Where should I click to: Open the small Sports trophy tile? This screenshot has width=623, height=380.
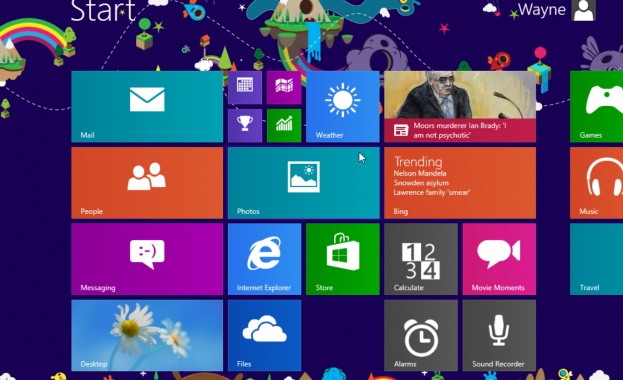245,125
